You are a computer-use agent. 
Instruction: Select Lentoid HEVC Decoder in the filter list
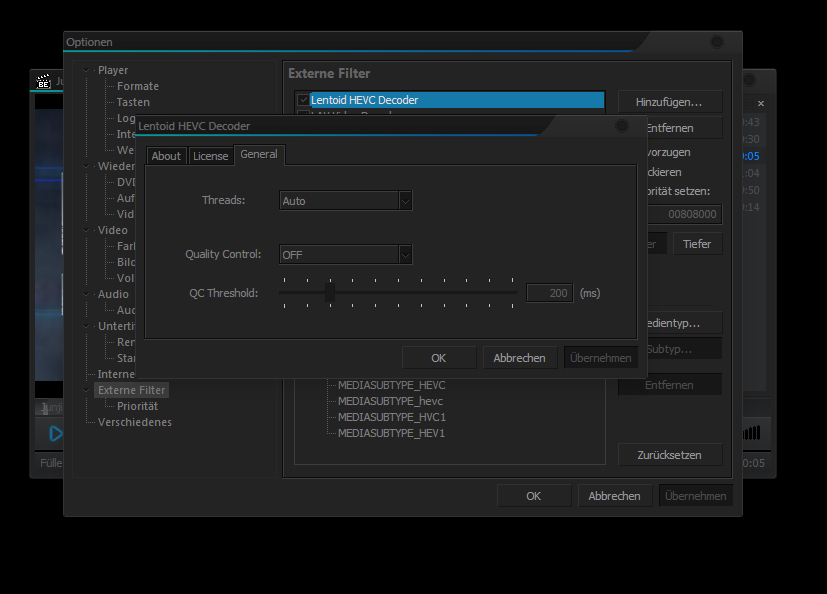(457, 100)
